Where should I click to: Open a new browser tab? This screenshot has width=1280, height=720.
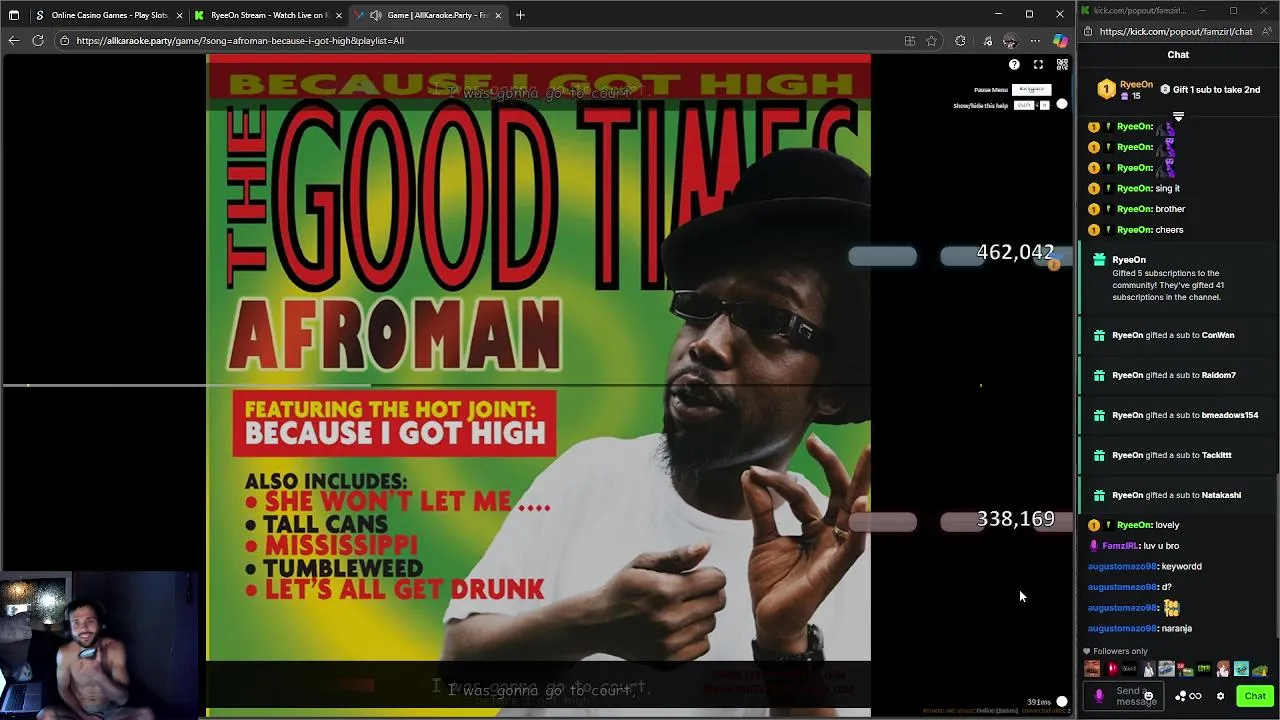tap(520, 15)
